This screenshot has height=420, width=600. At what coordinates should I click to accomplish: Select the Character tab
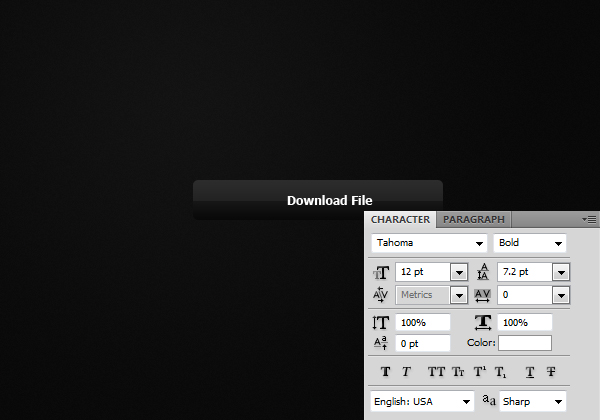(x=400, y=220)
